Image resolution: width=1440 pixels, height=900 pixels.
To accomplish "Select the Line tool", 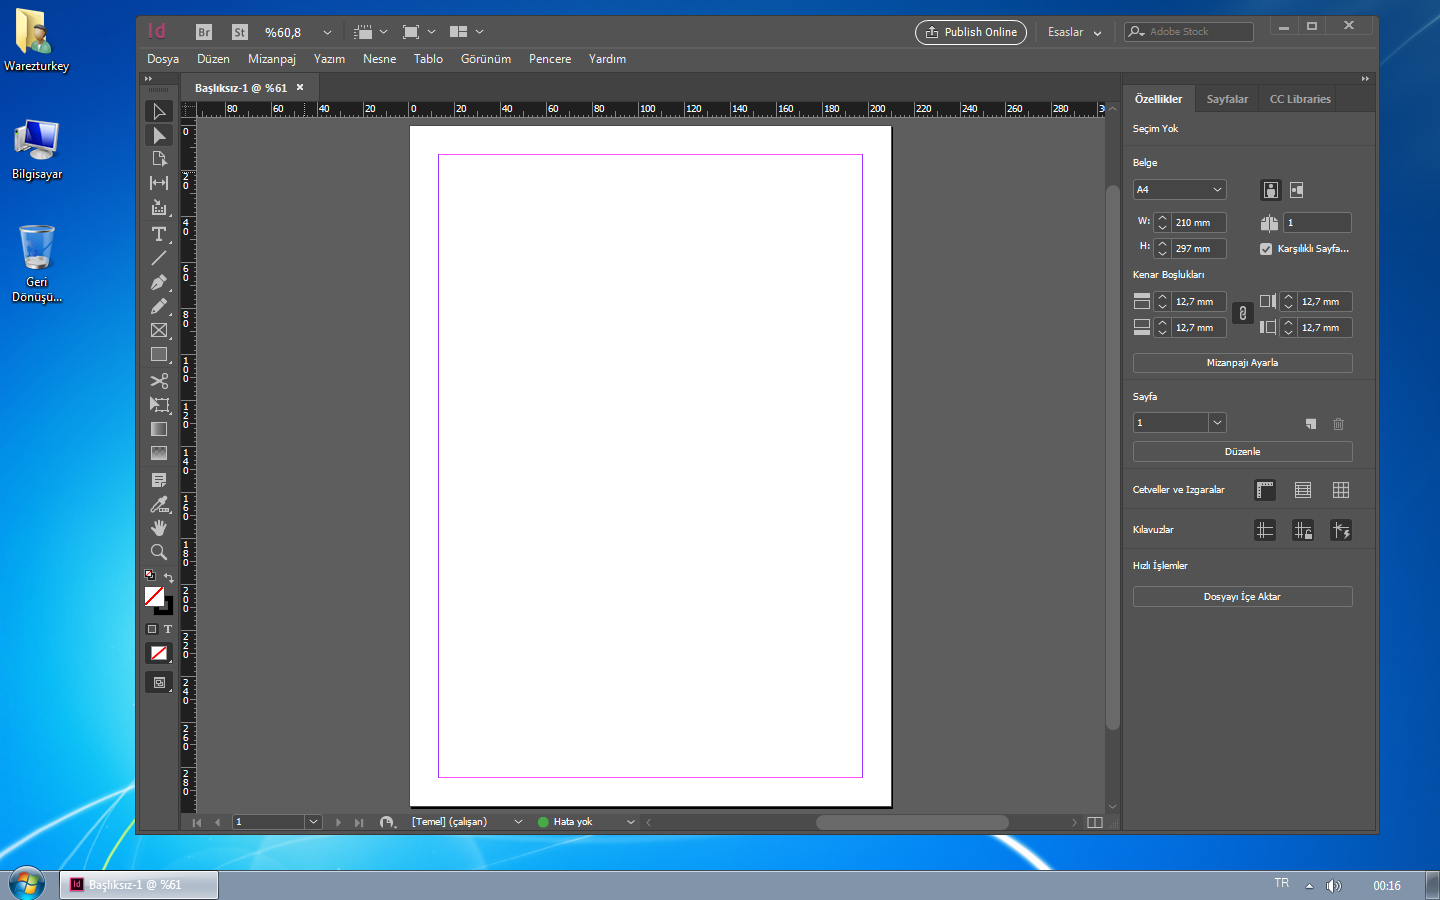I will pyautogui.click(x=158, y=258).
